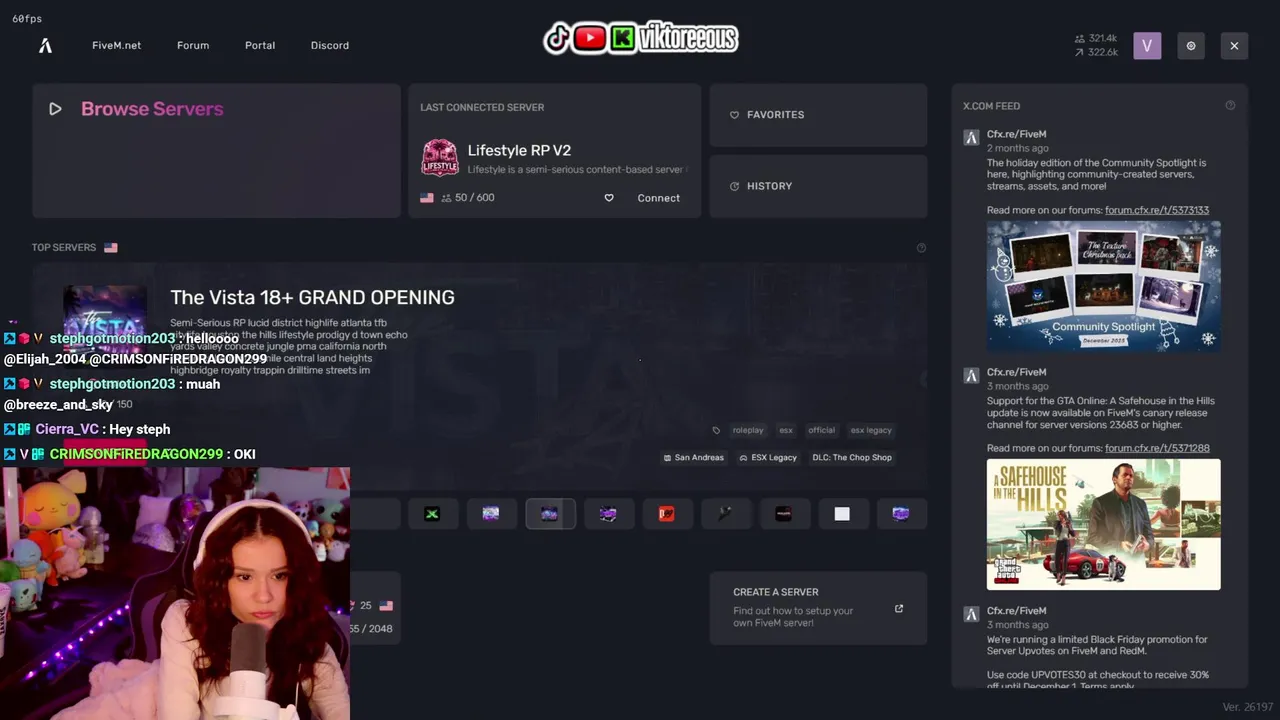Click the tag icon before roleplay
This screenshot has width=1280, height=720.
pos(716,430)
